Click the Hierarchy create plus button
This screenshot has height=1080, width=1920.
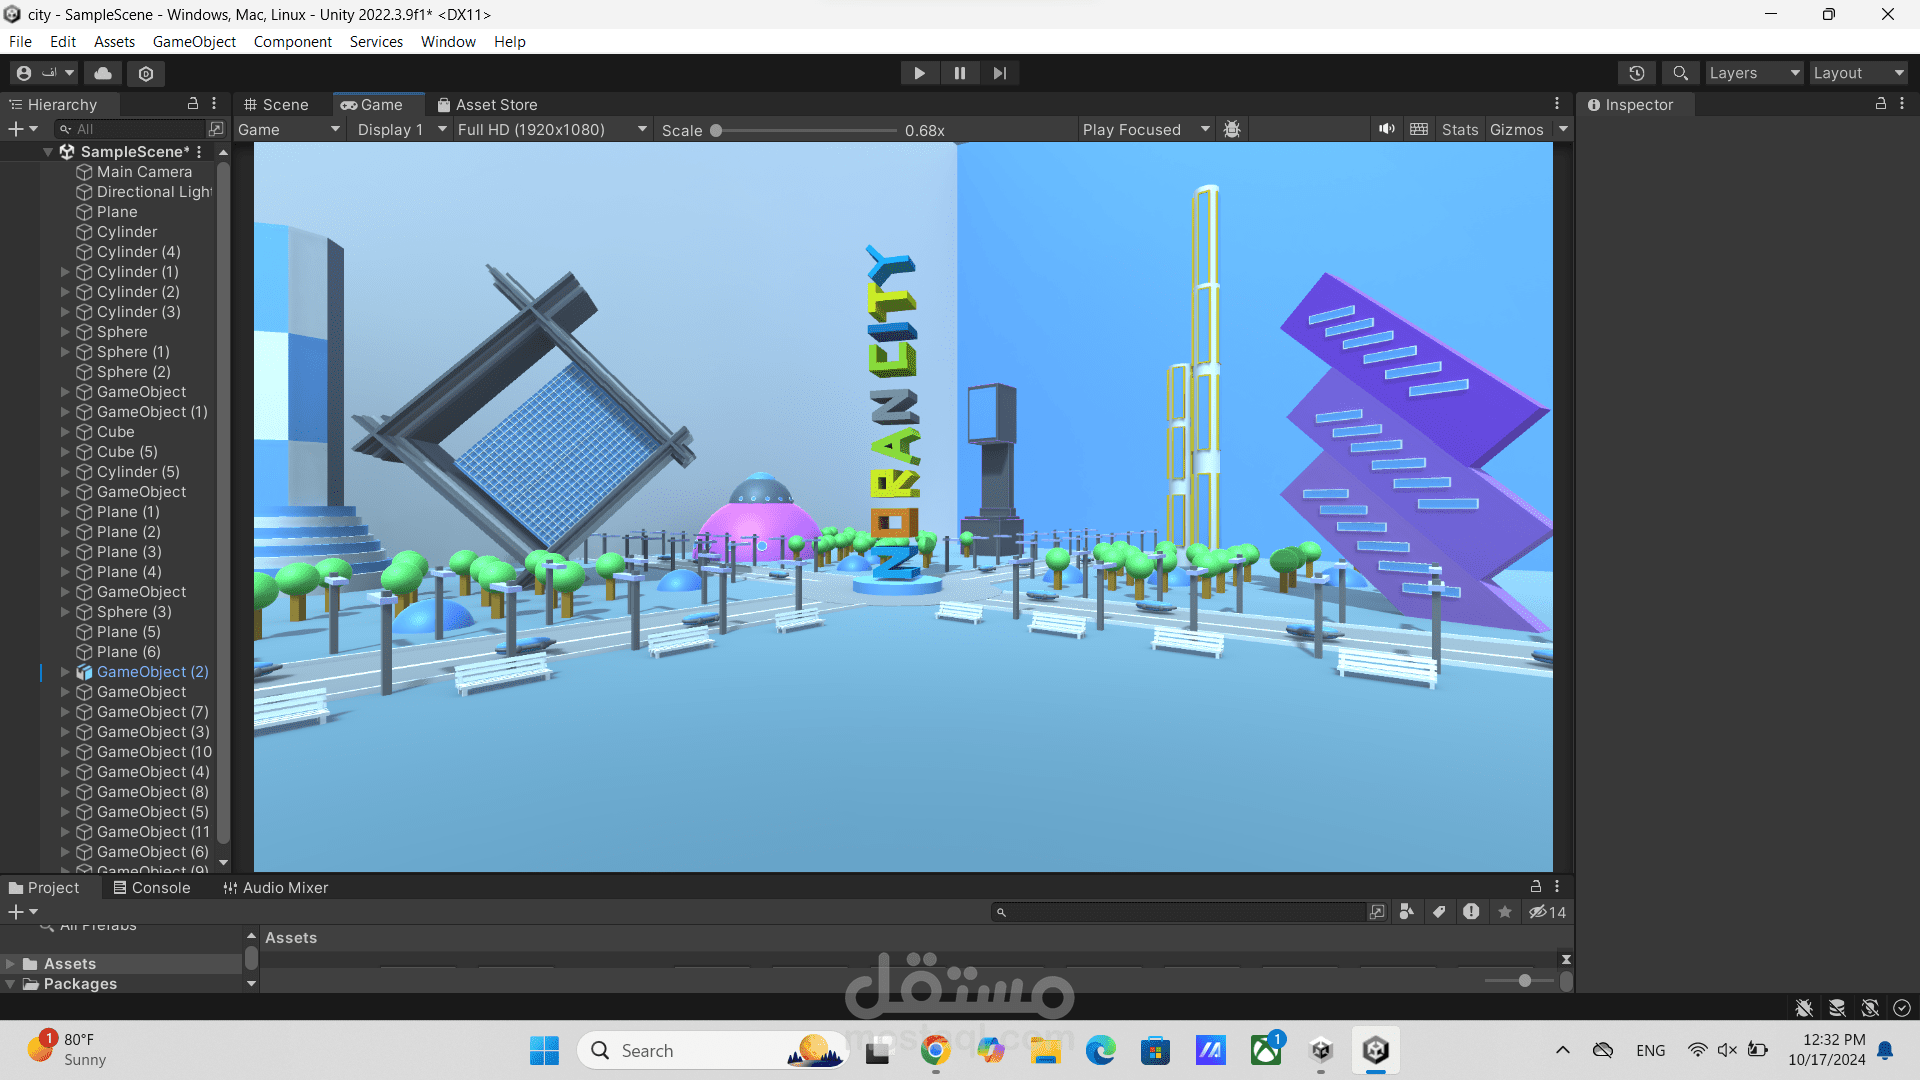tap(22, 129)
